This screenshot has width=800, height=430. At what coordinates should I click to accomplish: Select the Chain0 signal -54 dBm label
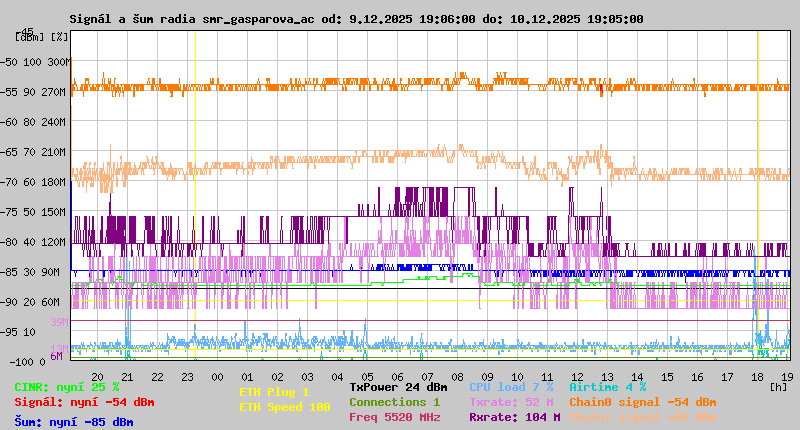click(643, 402)
